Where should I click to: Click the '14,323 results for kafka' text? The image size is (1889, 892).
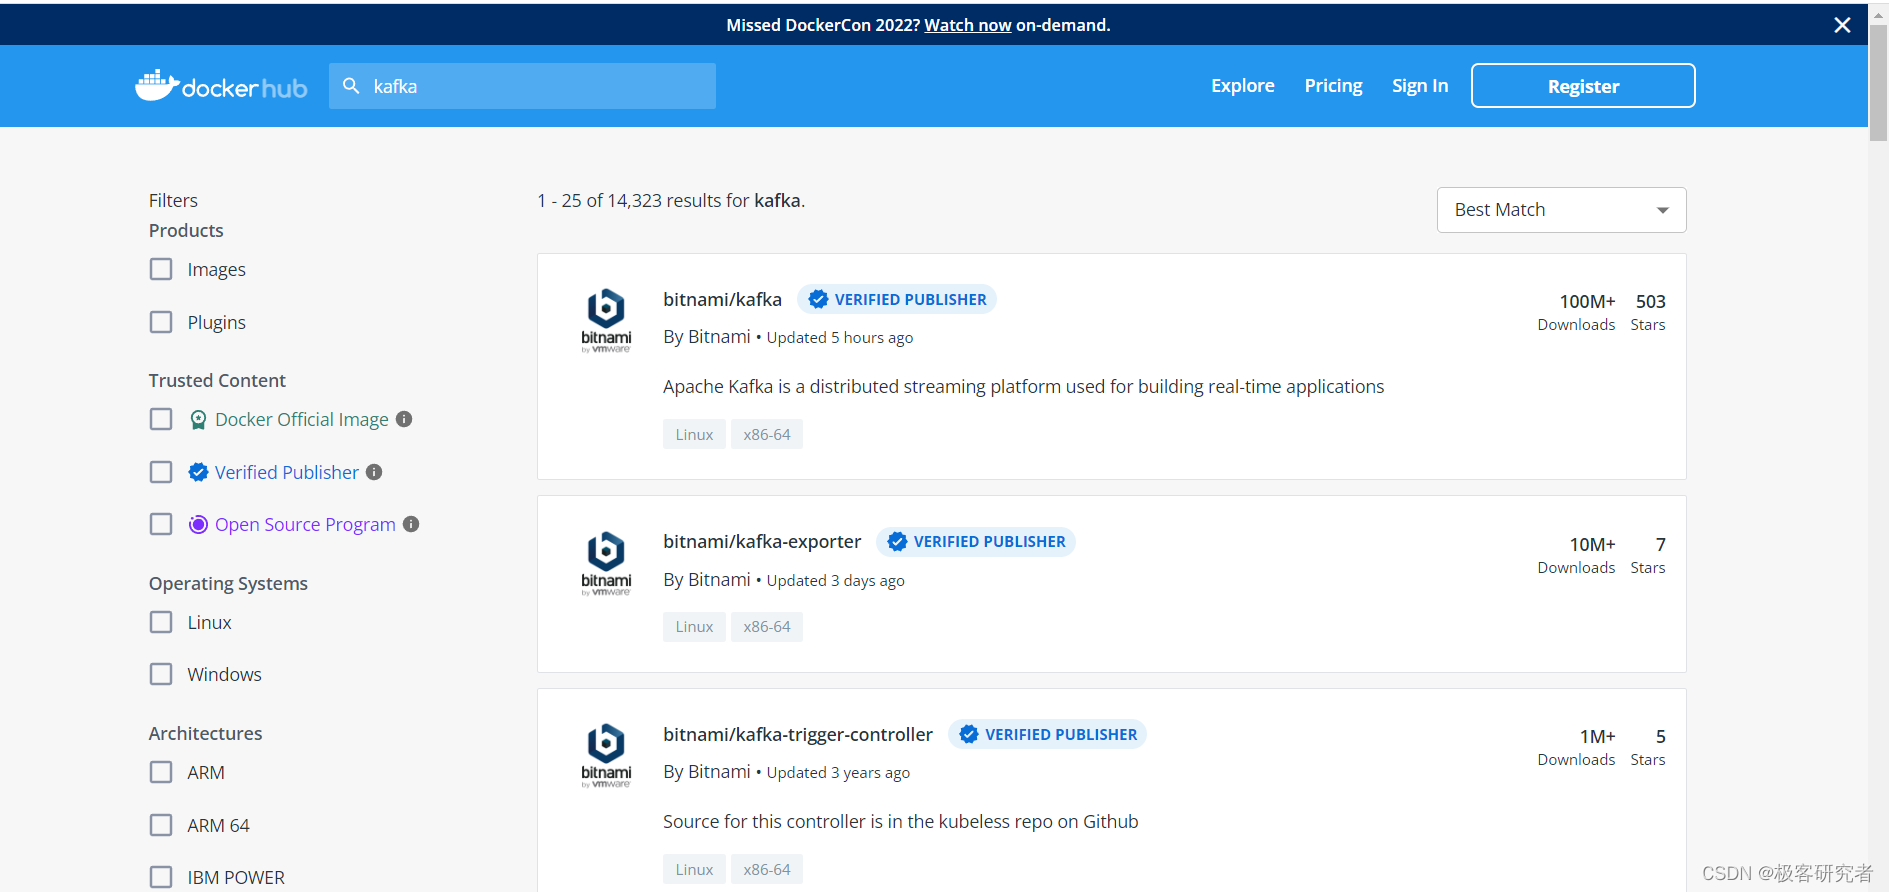[704, 200]
